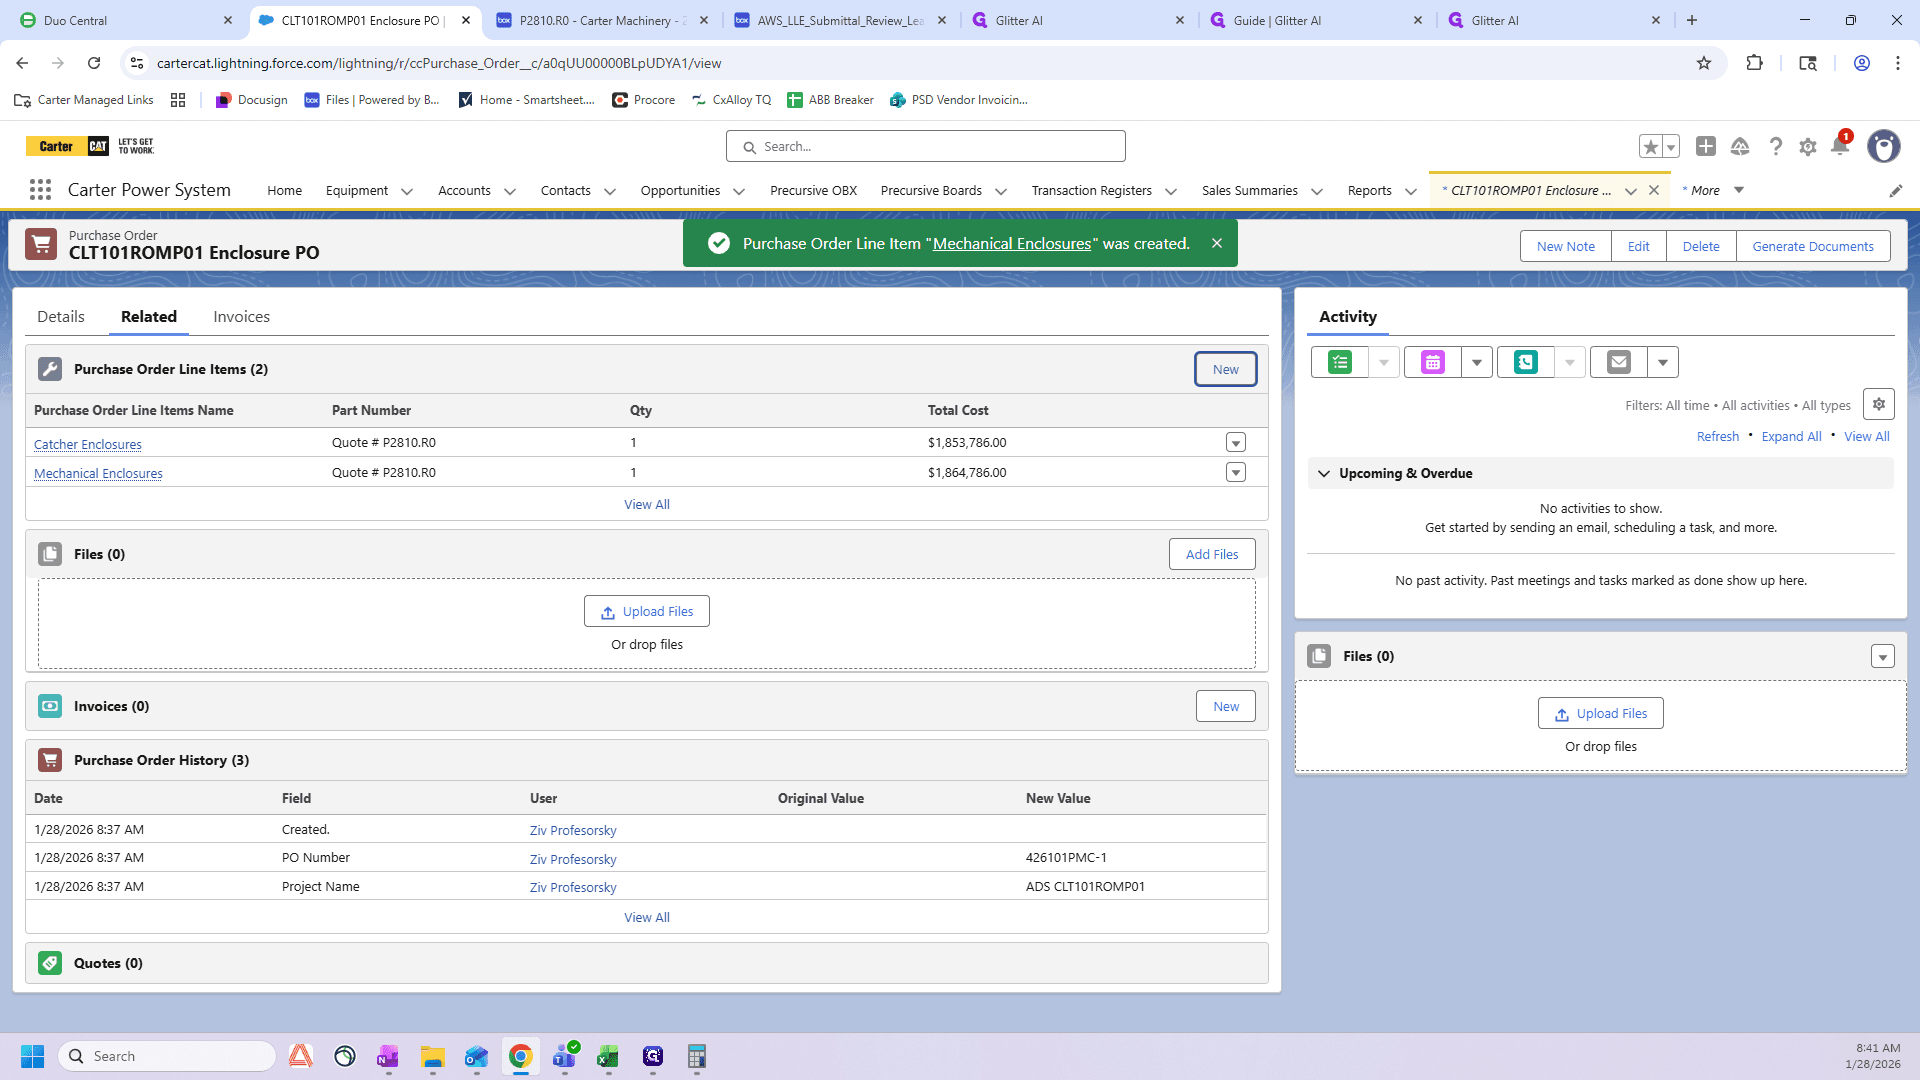The height and width of the screenshot is (1080, 1920).
Task: Switch to the Details tab
Action: point(61,317)
